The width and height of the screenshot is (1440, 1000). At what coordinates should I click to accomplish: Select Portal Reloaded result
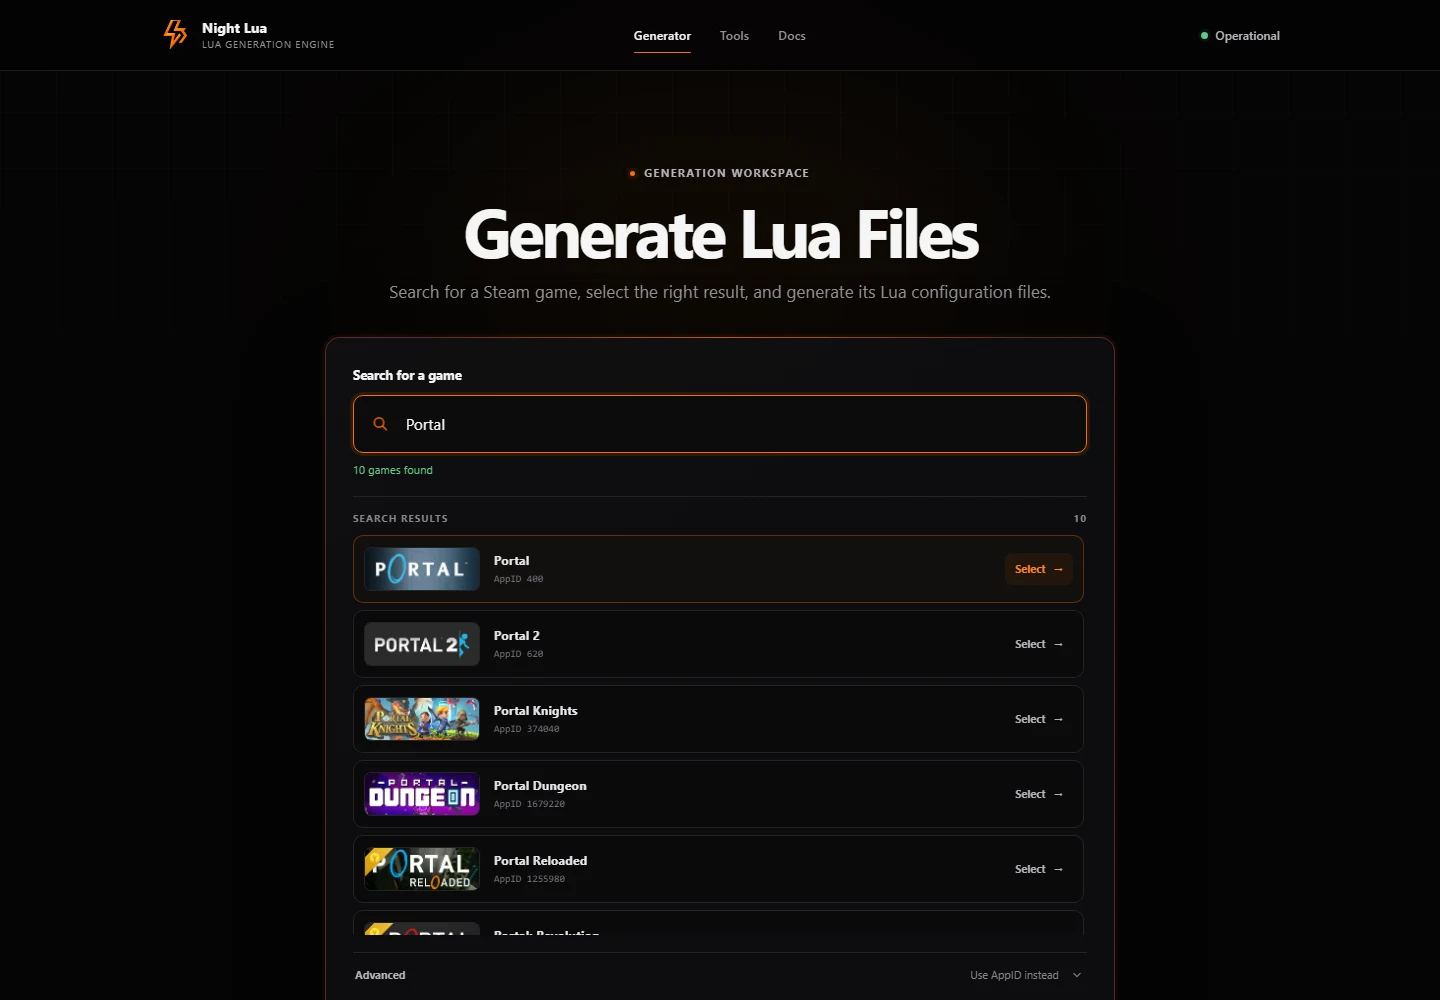[1039, 869]
